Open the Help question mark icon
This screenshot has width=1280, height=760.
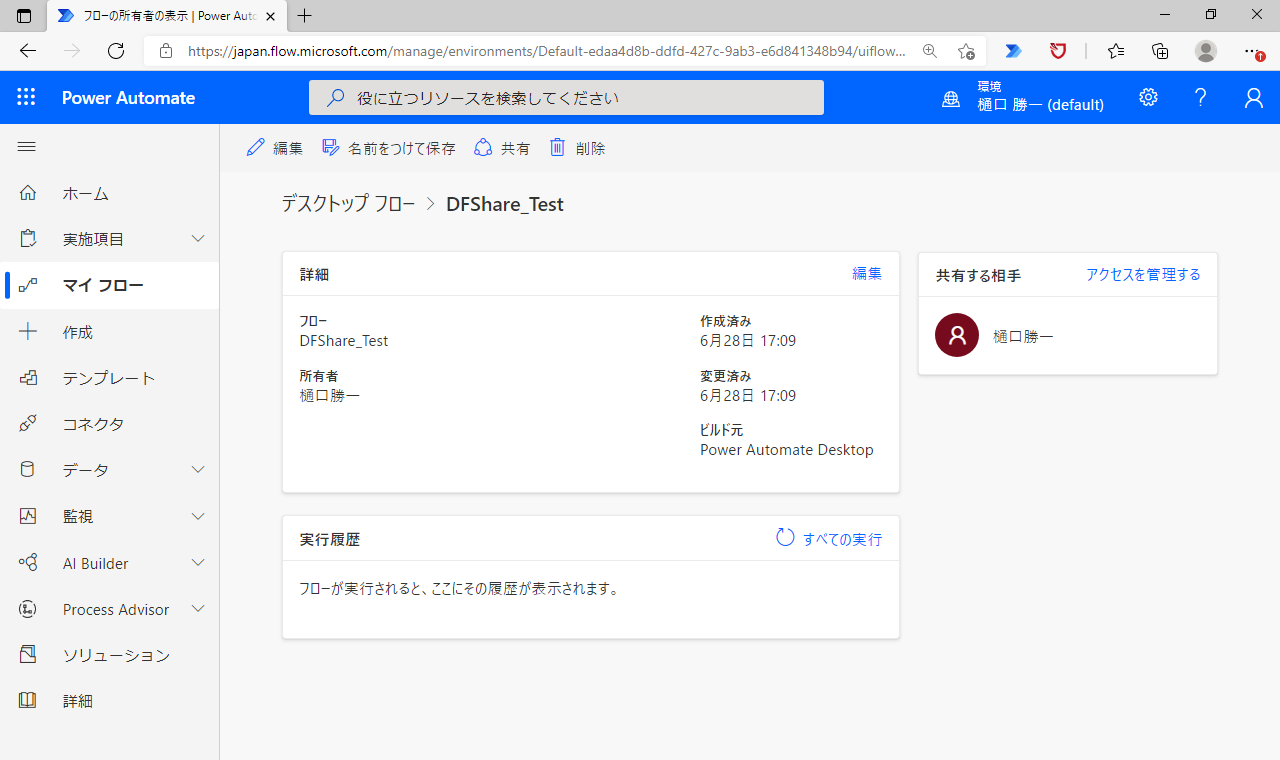pyautogui.click(x=1201, y=97)
